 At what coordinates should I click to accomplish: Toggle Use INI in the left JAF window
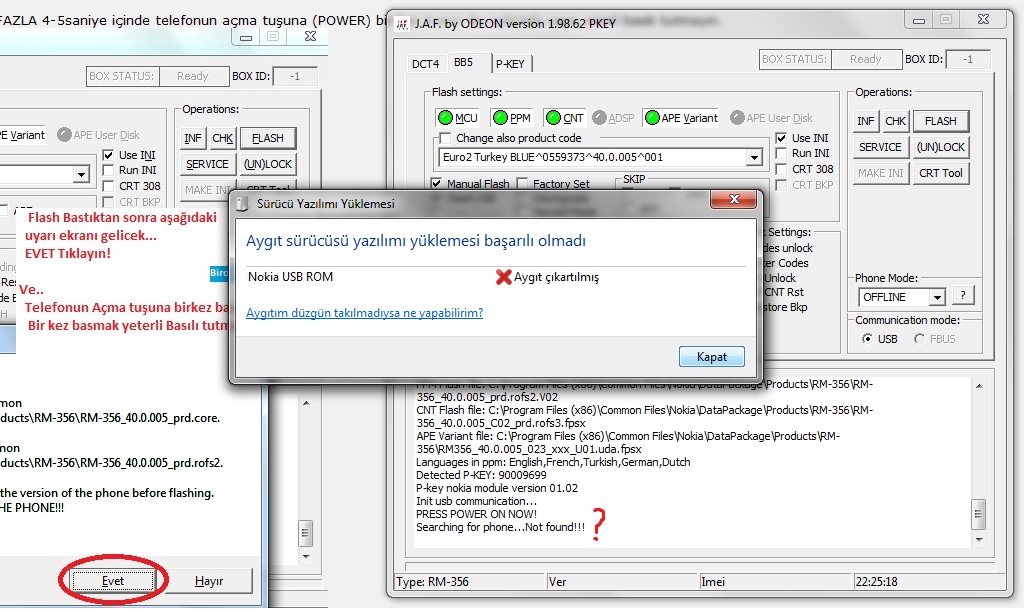point(108,155)
